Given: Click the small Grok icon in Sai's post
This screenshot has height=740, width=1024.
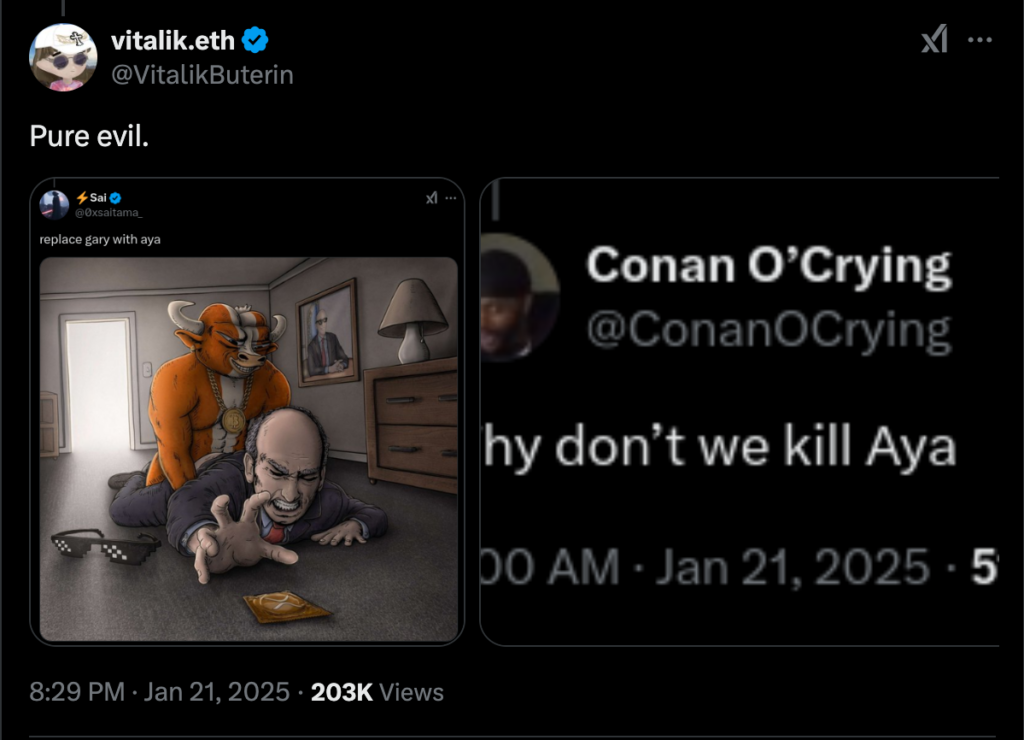Looking at the screenshot, I should click(431, 198).
